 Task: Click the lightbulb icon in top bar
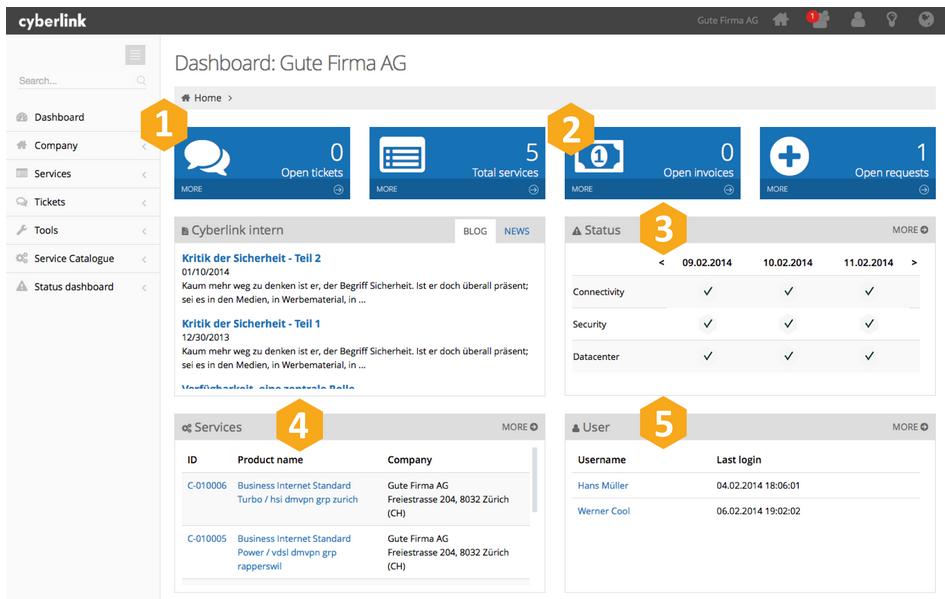point(891,20)
